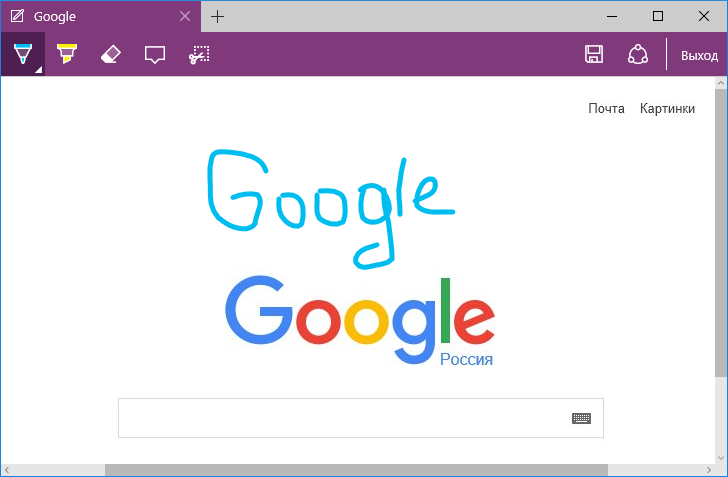This screenshot has width=728, height=477.
Task: Click the scroll up arrow
Action: [x=721, y=83]
